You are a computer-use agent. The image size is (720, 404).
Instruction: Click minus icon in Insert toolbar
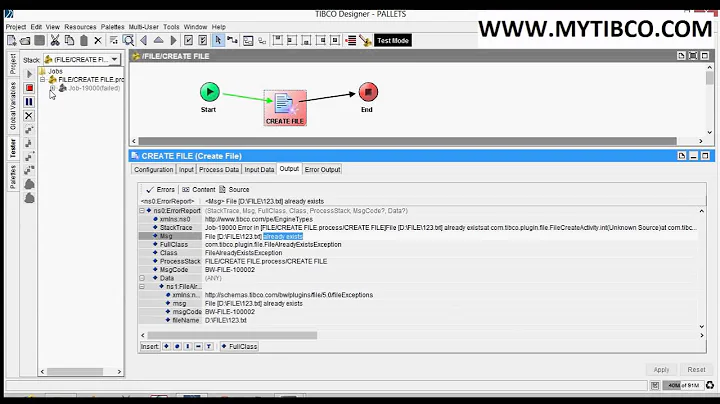(198, 346)
